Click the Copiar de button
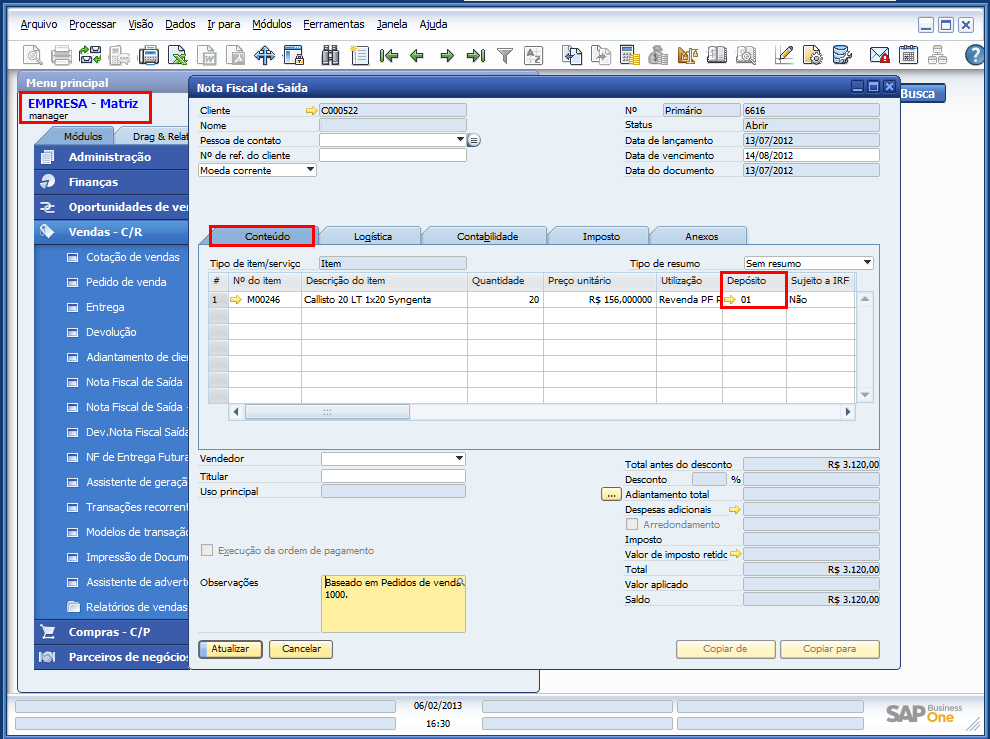 725,649
